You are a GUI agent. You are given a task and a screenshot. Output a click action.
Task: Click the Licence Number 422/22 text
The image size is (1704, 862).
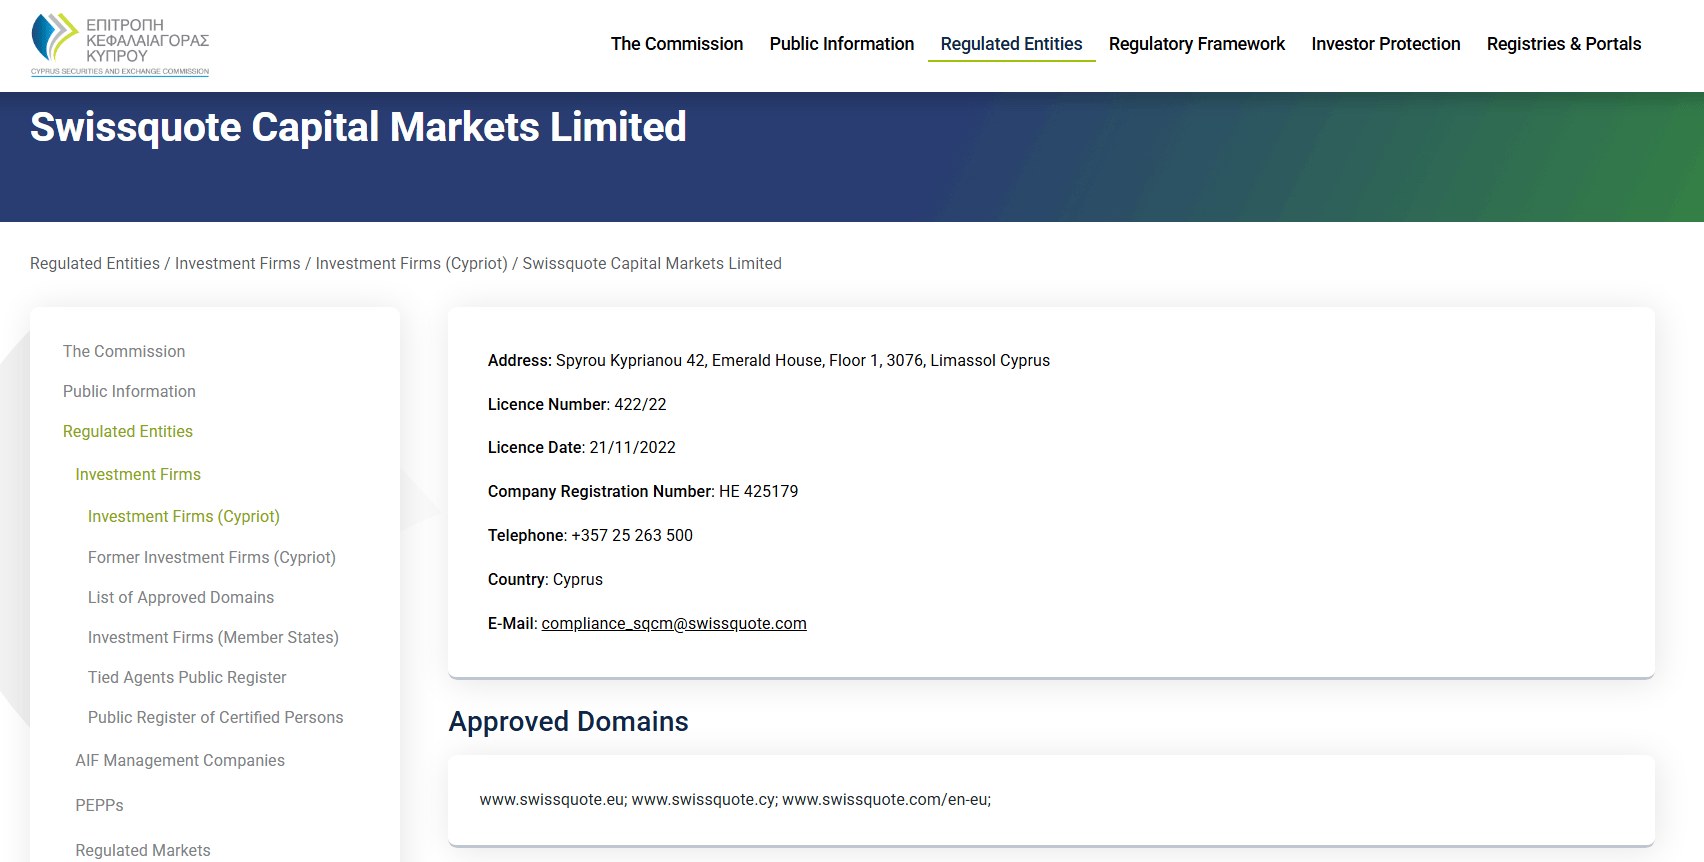click(x=577, y=404)
